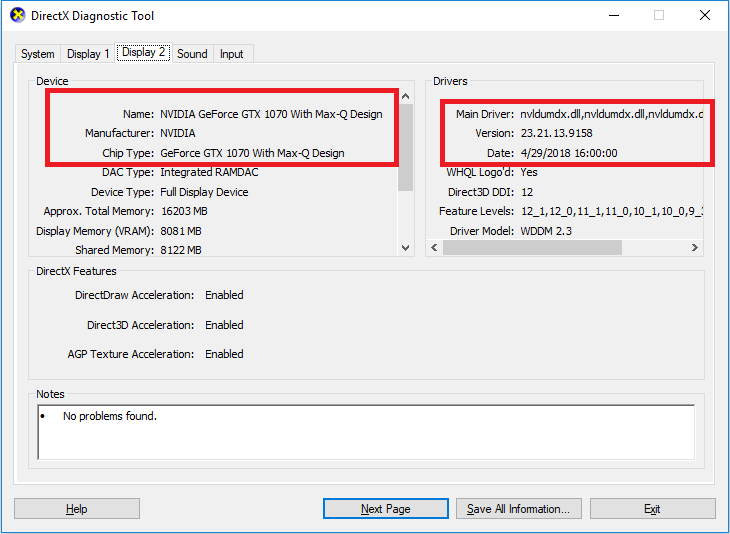The height and width of the screenshot is (534, 730).
Task: Click Chip Type value GeForce GTX 1070
Action: (x=252, y=153)
